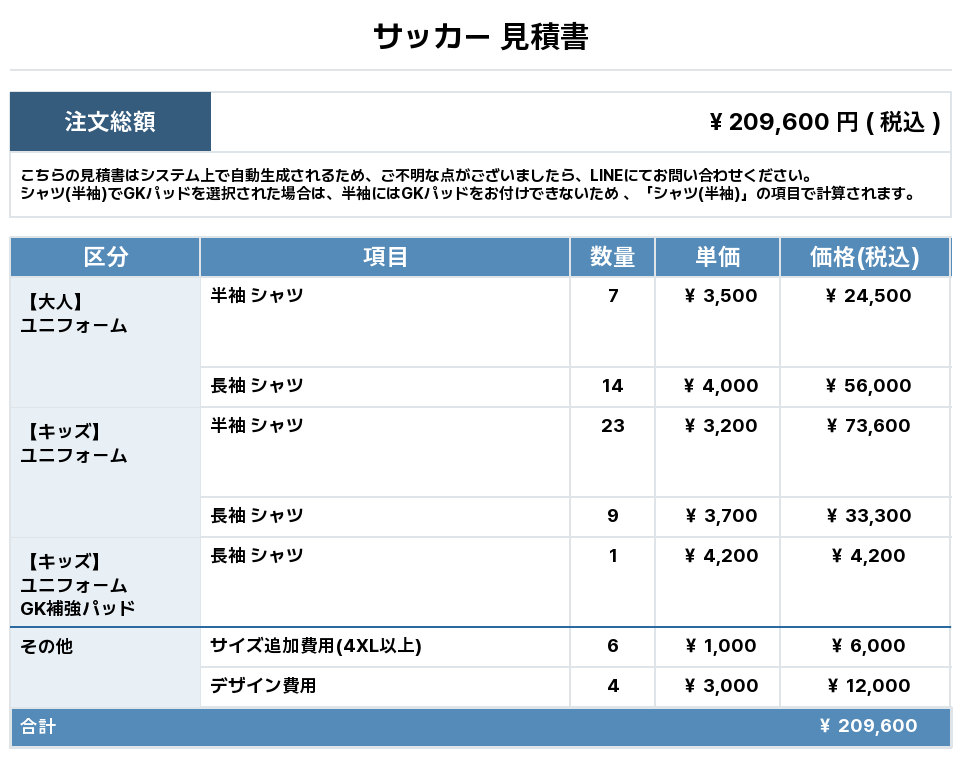Click the 合計 label in the footer row
961x758 pixels.
pyautogui.click(x=39, y=727)
